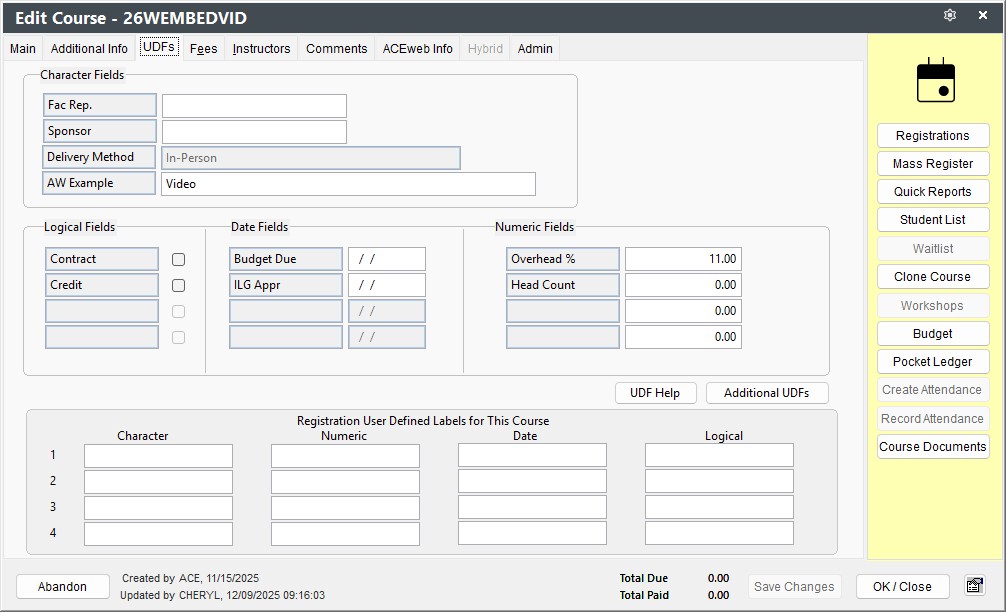Close the Edit Course window
This screenshot has width=1006, height=612.
(982, 15)
